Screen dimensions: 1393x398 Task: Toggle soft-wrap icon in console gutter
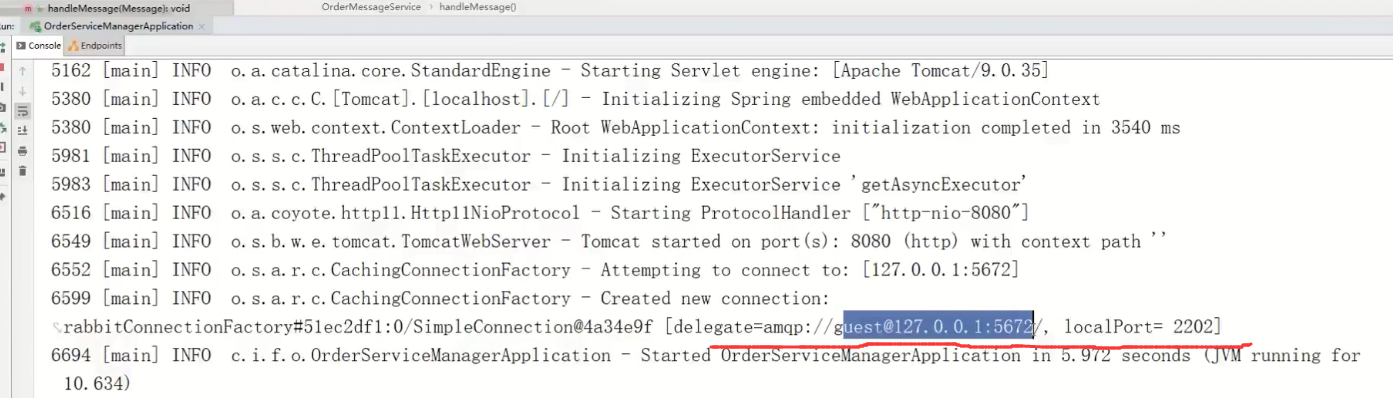22,111
